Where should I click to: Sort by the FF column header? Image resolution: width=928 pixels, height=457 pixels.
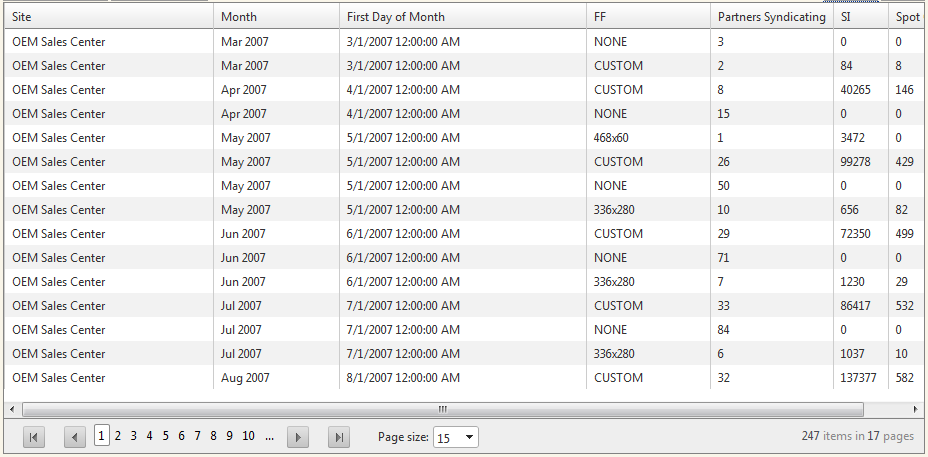(x=648, y=17)
